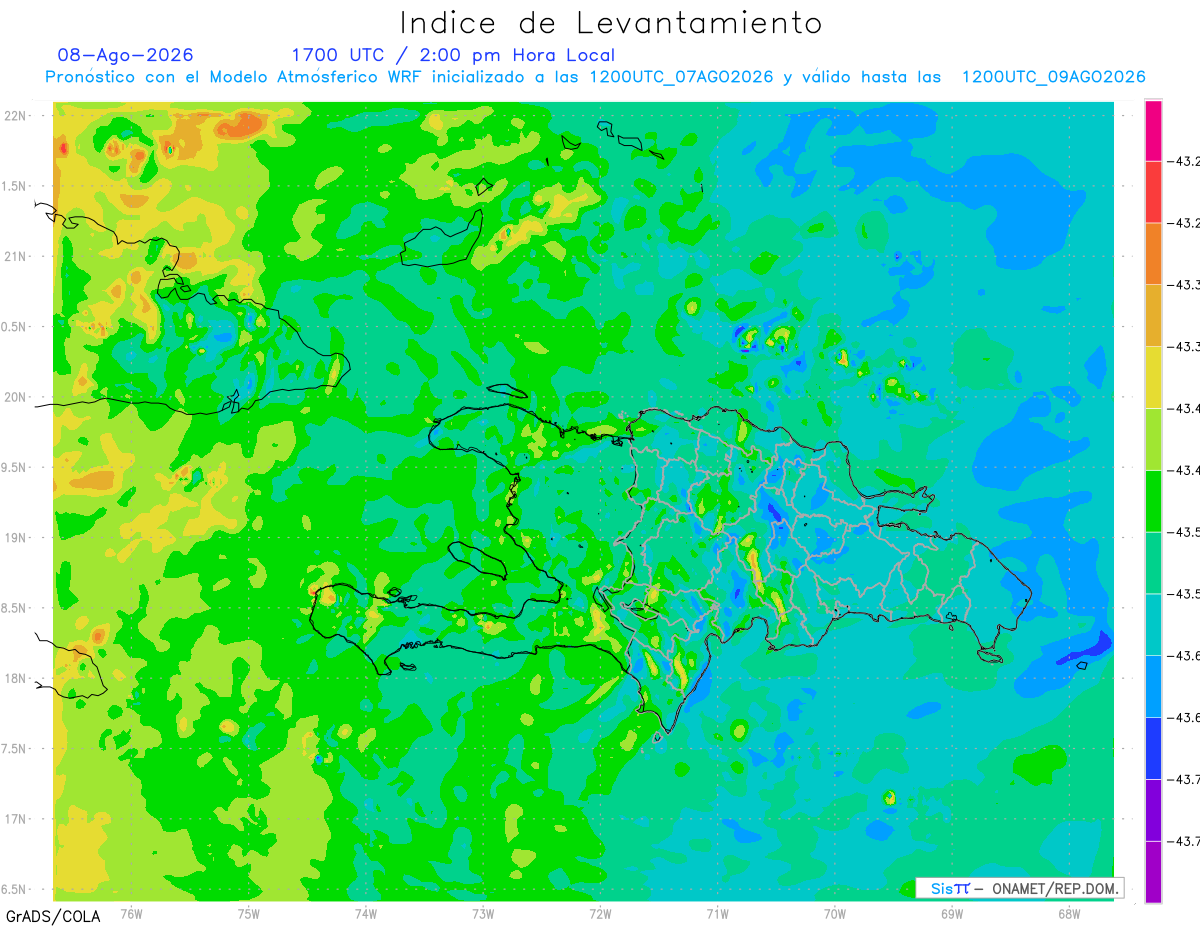The height and width of the screenshot is (927, 1200).
Task: Click the '6.5N' latitude label
Action: pos(13,889)
